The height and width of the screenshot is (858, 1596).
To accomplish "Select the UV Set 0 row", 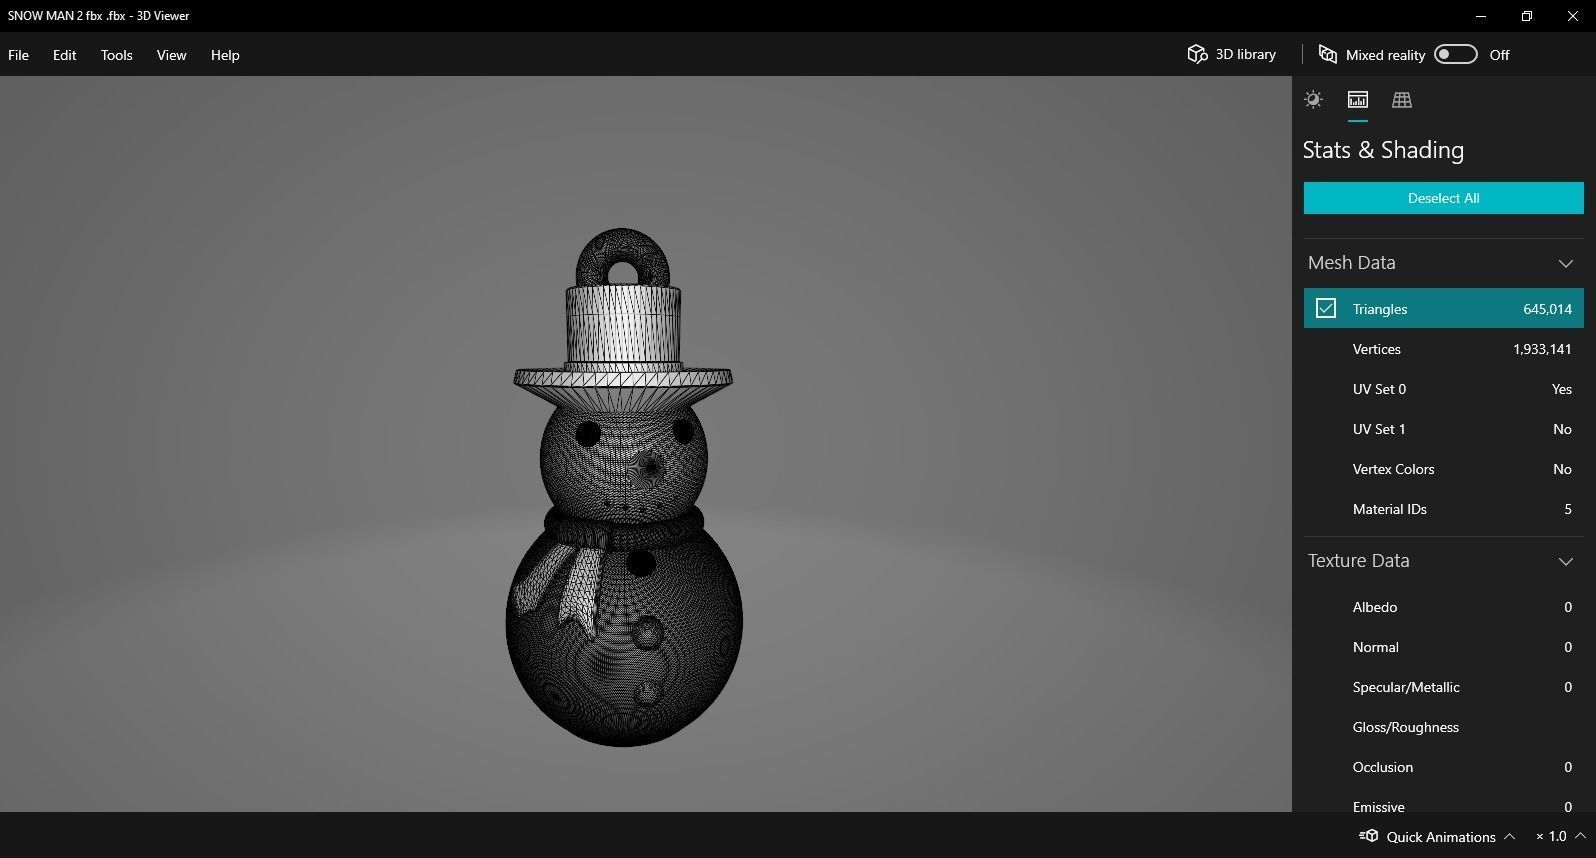I will [x=1443, y=389].
